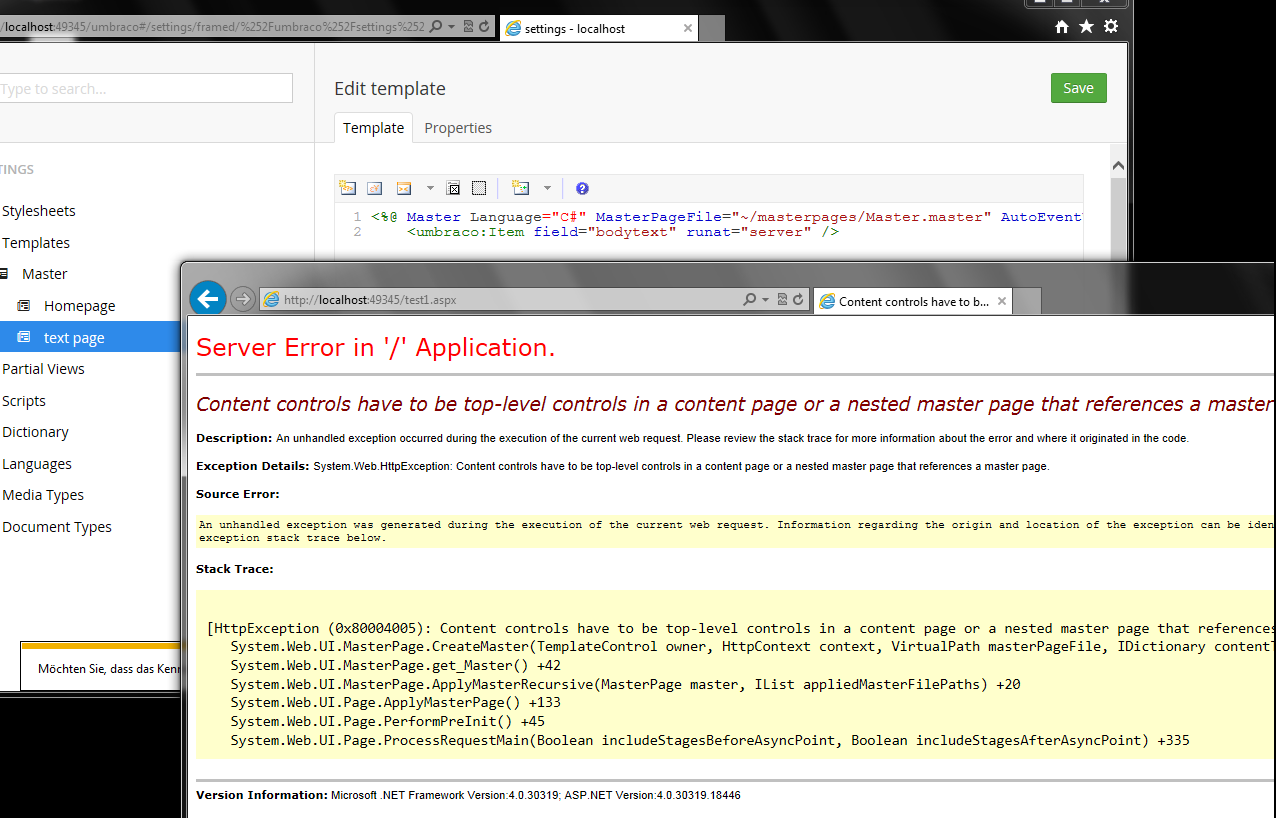
Task: Click the Insert Umbraco page field icon
Action: pyautogui.click(x=347, y=188)
